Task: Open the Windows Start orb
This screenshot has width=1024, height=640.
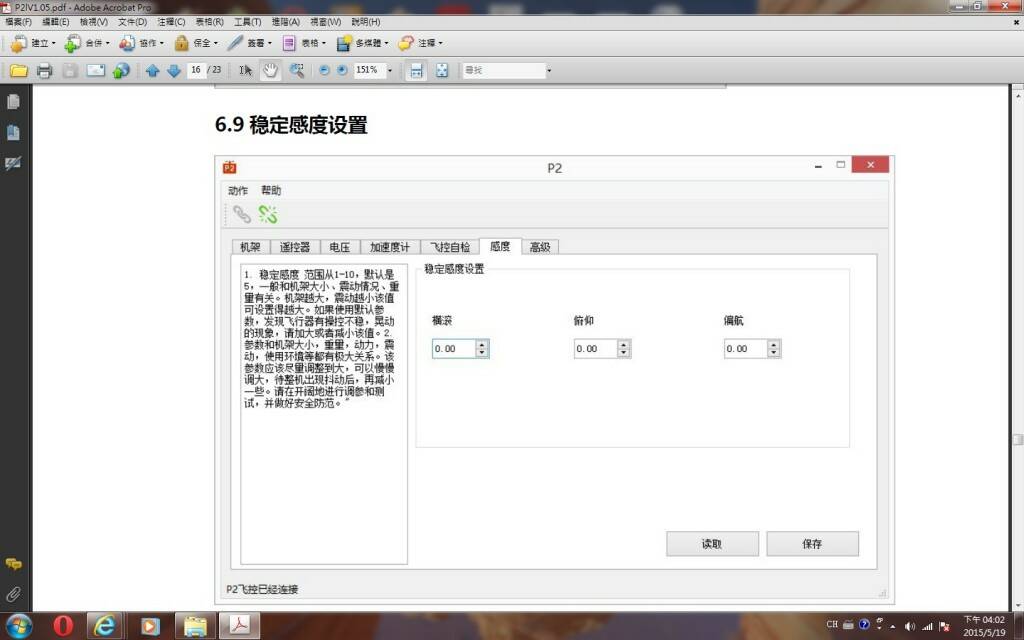Action: pos(18,626)
